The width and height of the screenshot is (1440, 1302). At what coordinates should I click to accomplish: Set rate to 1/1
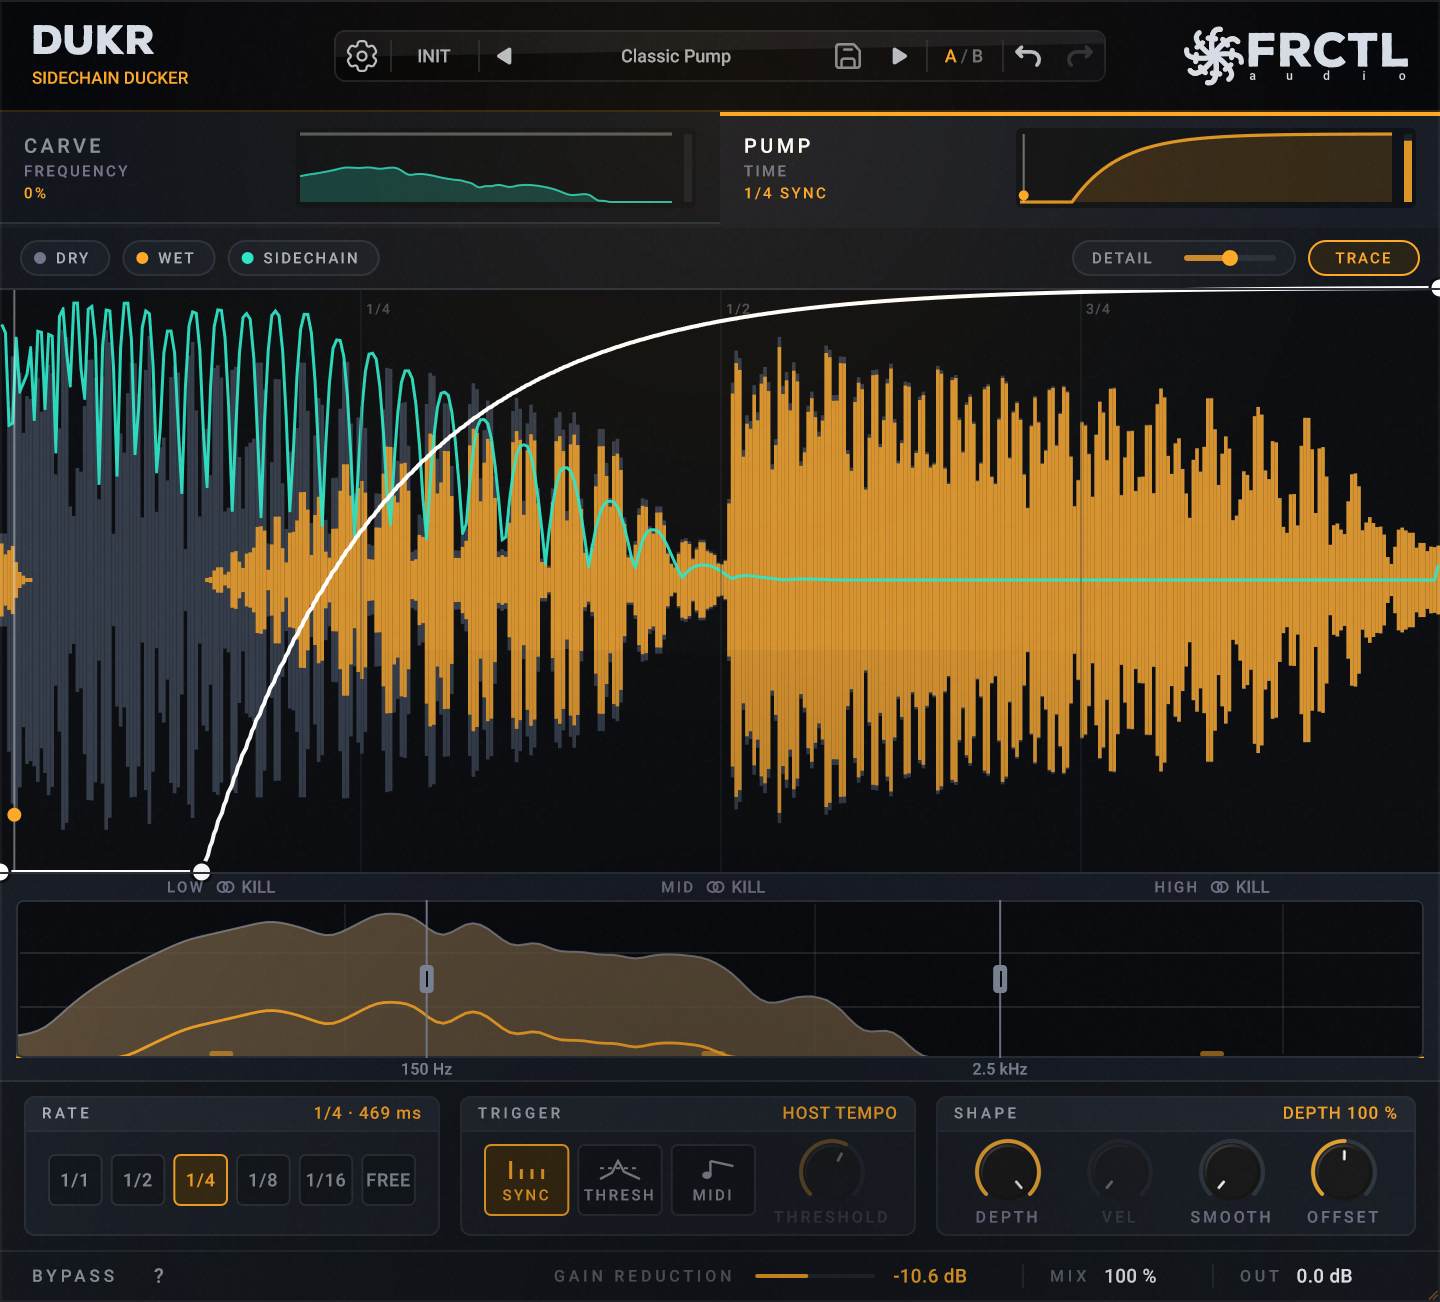point(75,1180)
